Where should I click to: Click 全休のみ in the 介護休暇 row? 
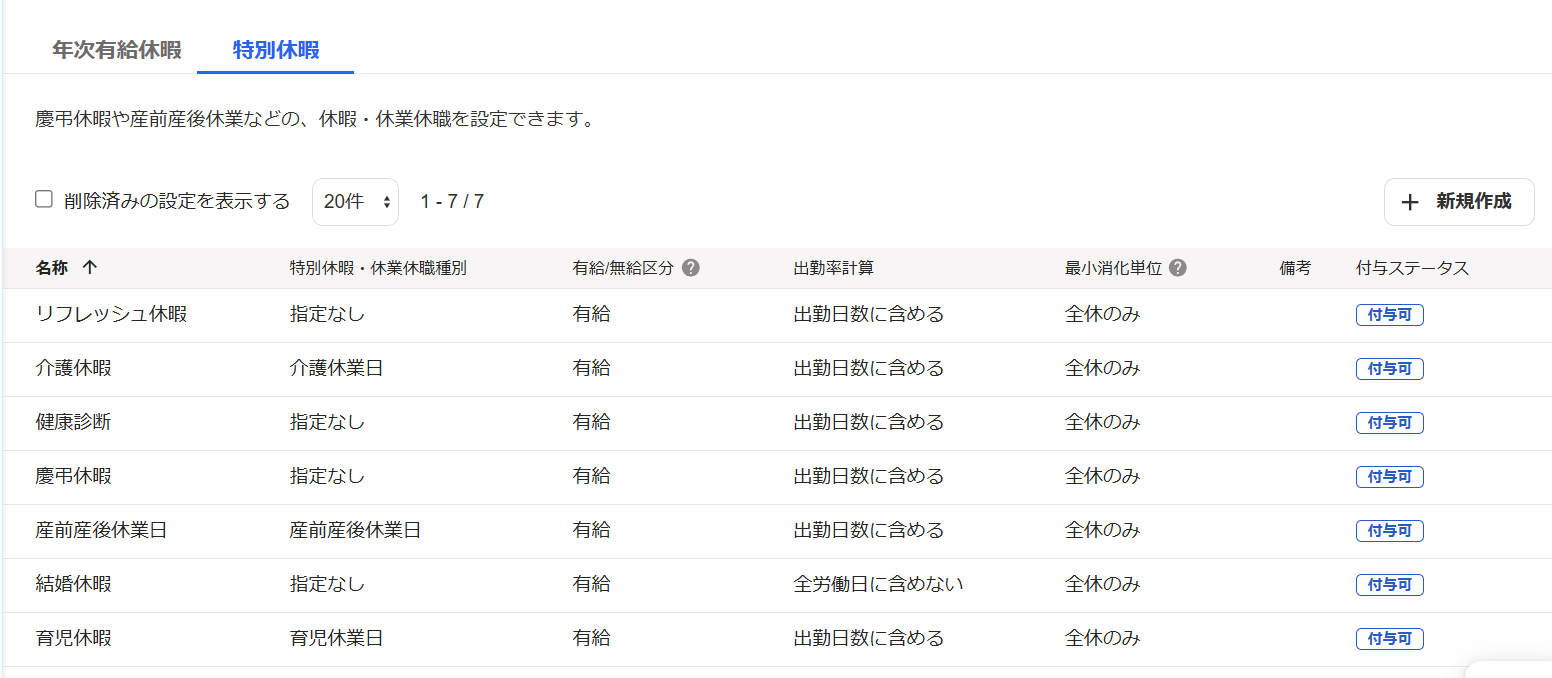(x=1103, y=368)
